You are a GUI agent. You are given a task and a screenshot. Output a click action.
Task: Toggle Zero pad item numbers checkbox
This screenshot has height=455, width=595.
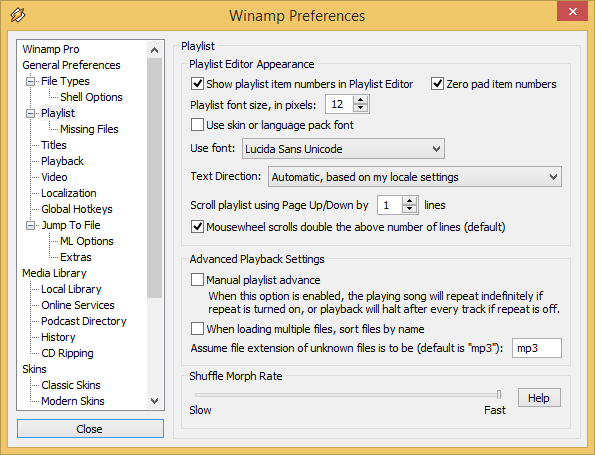tap(437, 83)
